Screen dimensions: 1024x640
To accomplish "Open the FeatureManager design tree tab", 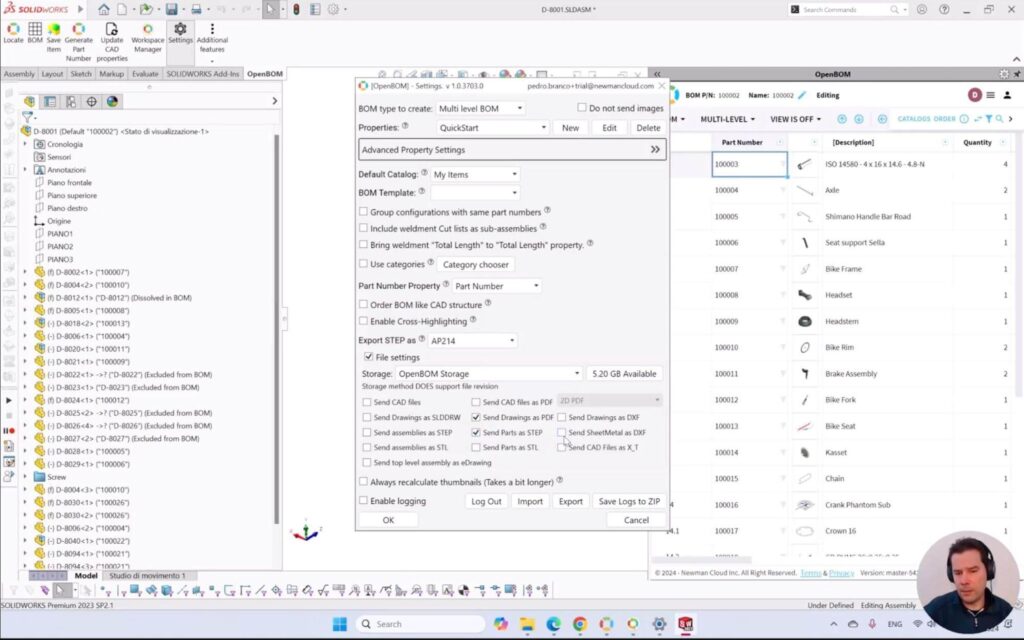I will (29, 101).
